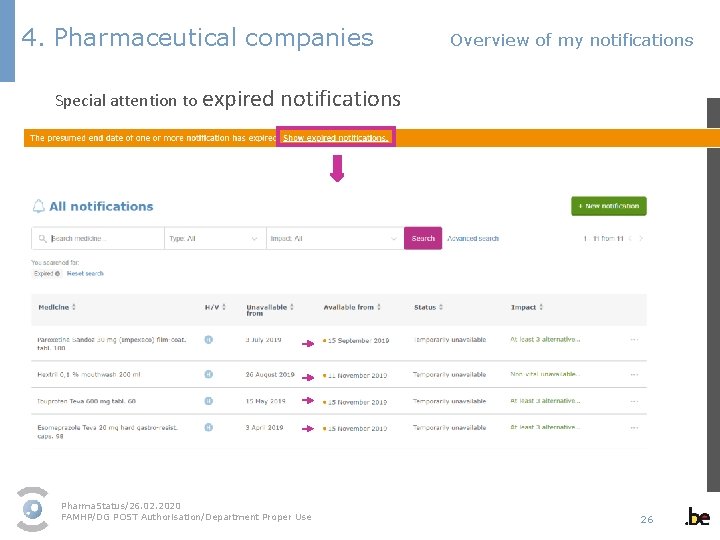Click the Reset search link
This screenshot has height=540, width=720.
pyautogui.click(x=85, y=273)
